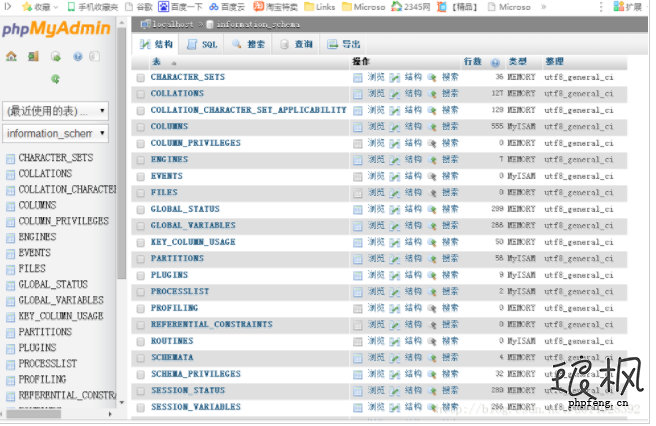Tick the SCHEMATA row checkbox
656x426 pixels.
tap(141, 358)
